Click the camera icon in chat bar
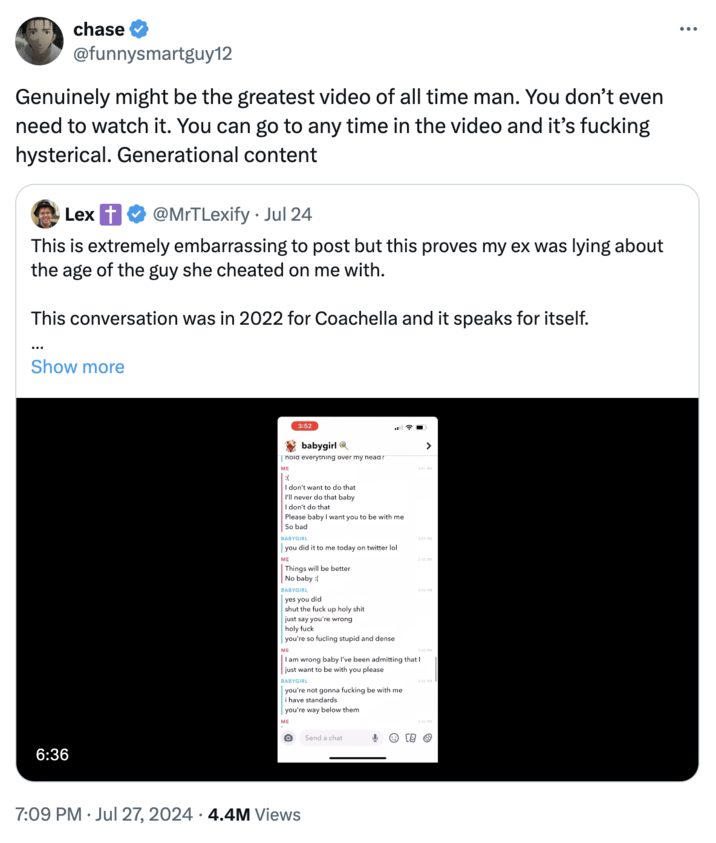The width and height of the screenshot is (716, 843). tap(289, 738)
